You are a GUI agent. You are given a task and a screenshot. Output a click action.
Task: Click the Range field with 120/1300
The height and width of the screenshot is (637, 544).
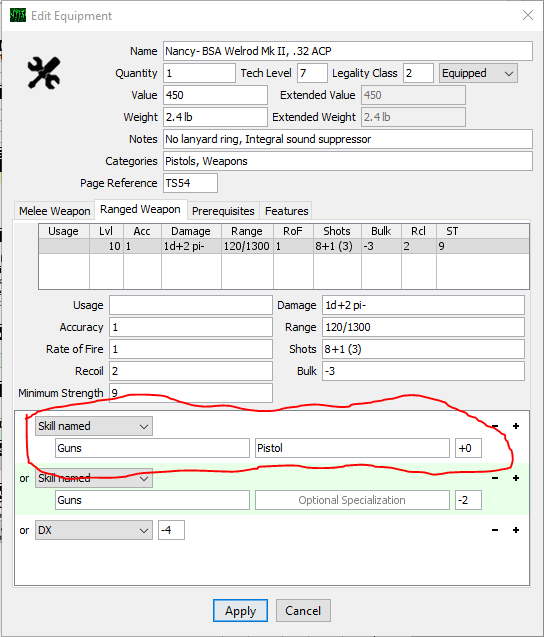423,327
